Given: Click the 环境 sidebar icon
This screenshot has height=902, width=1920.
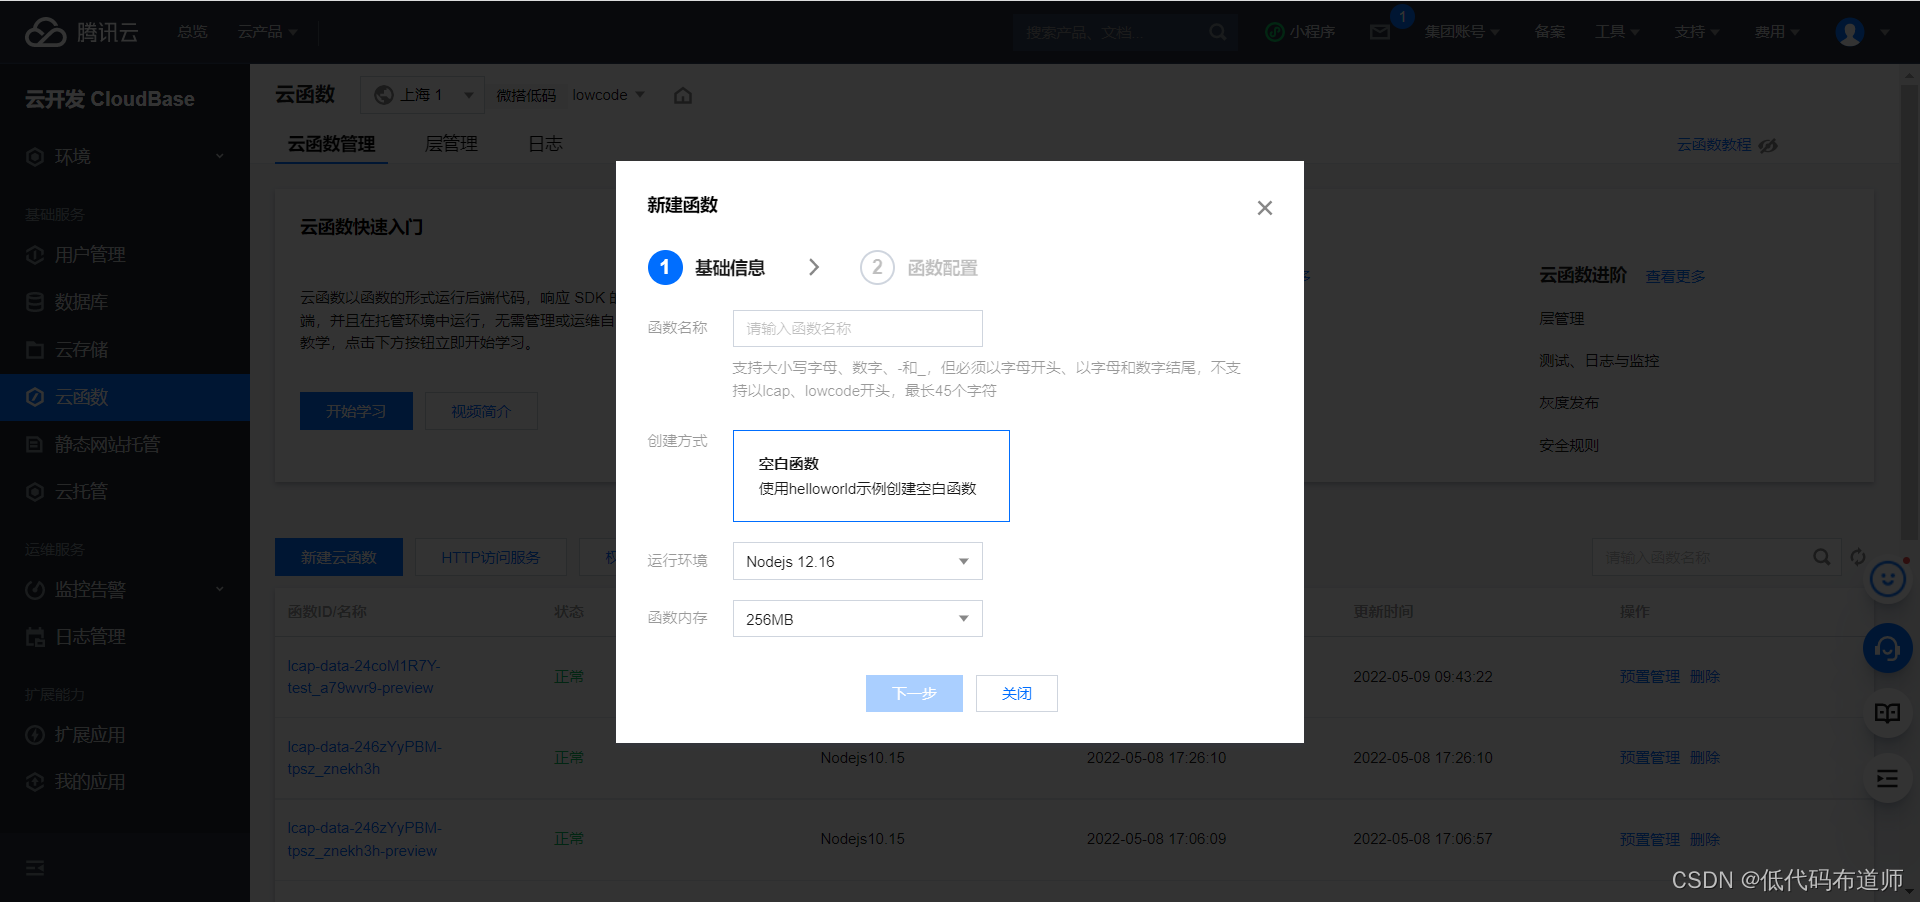Looking at the screenshot, I should 35,157.
